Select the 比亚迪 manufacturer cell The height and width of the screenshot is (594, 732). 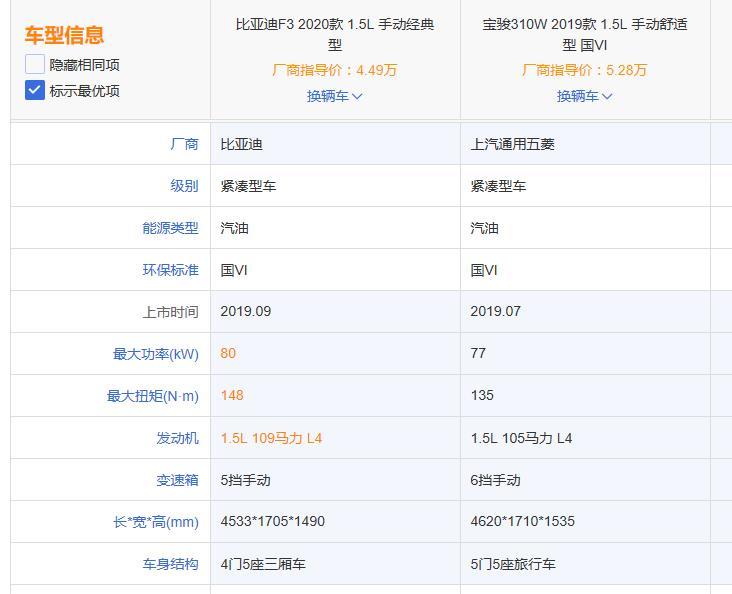pos(335,144)
